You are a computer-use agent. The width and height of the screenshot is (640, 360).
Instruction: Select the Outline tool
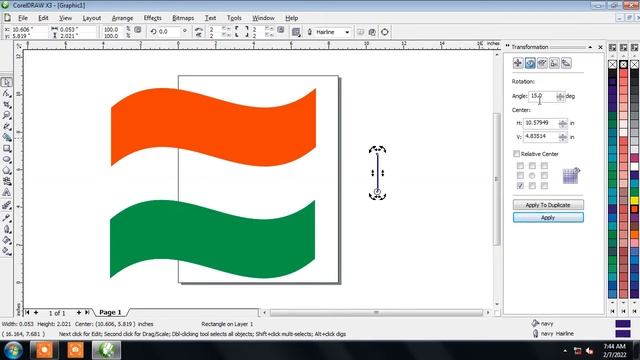click(x=7, y=229)
